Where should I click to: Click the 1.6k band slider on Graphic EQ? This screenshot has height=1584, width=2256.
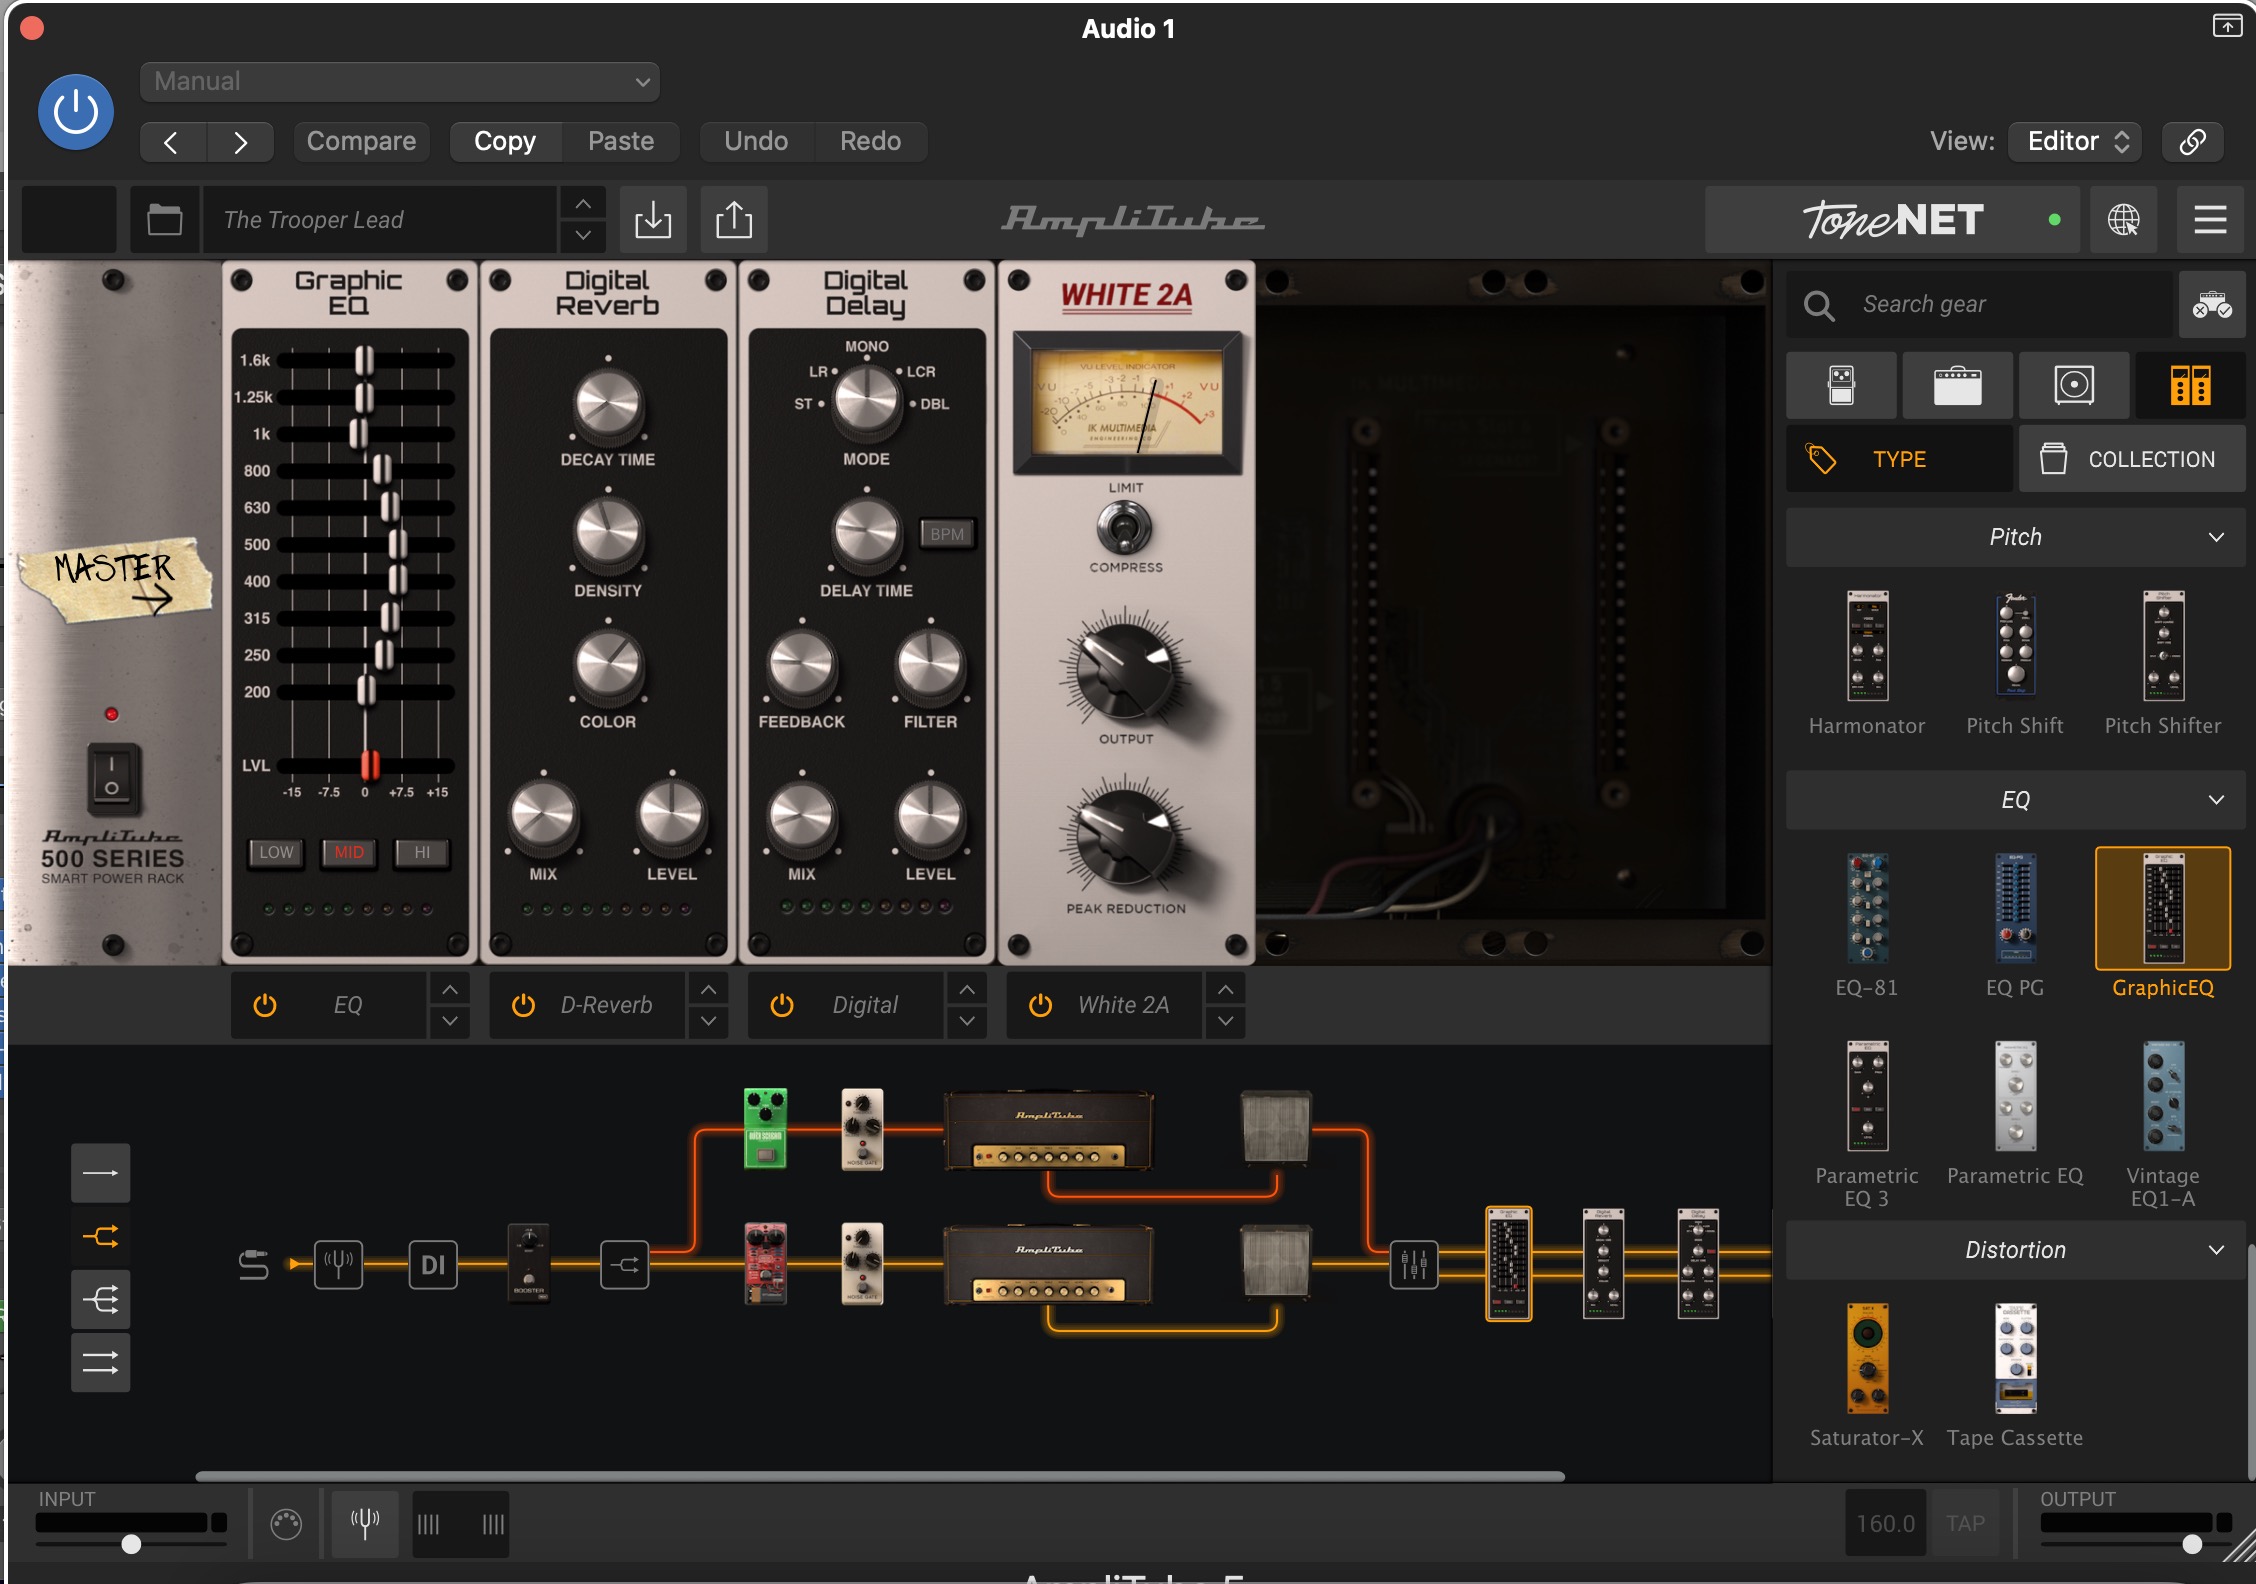[x=364, y=360]
